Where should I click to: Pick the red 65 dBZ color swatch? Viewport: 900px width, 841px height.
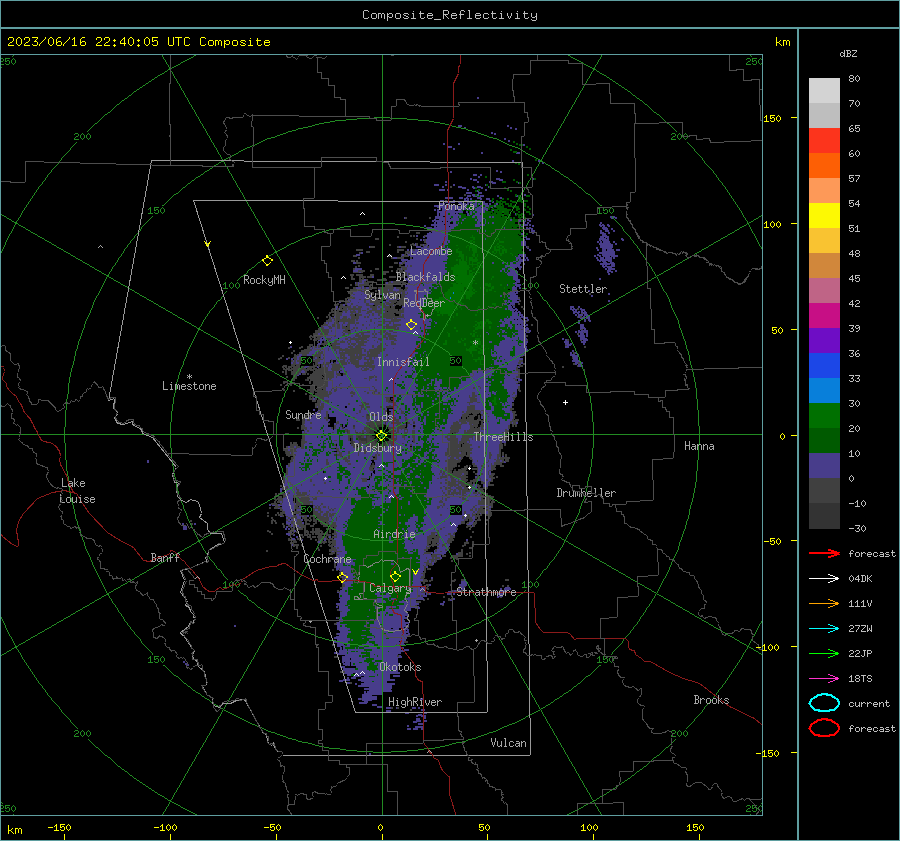tap(824, 140)
